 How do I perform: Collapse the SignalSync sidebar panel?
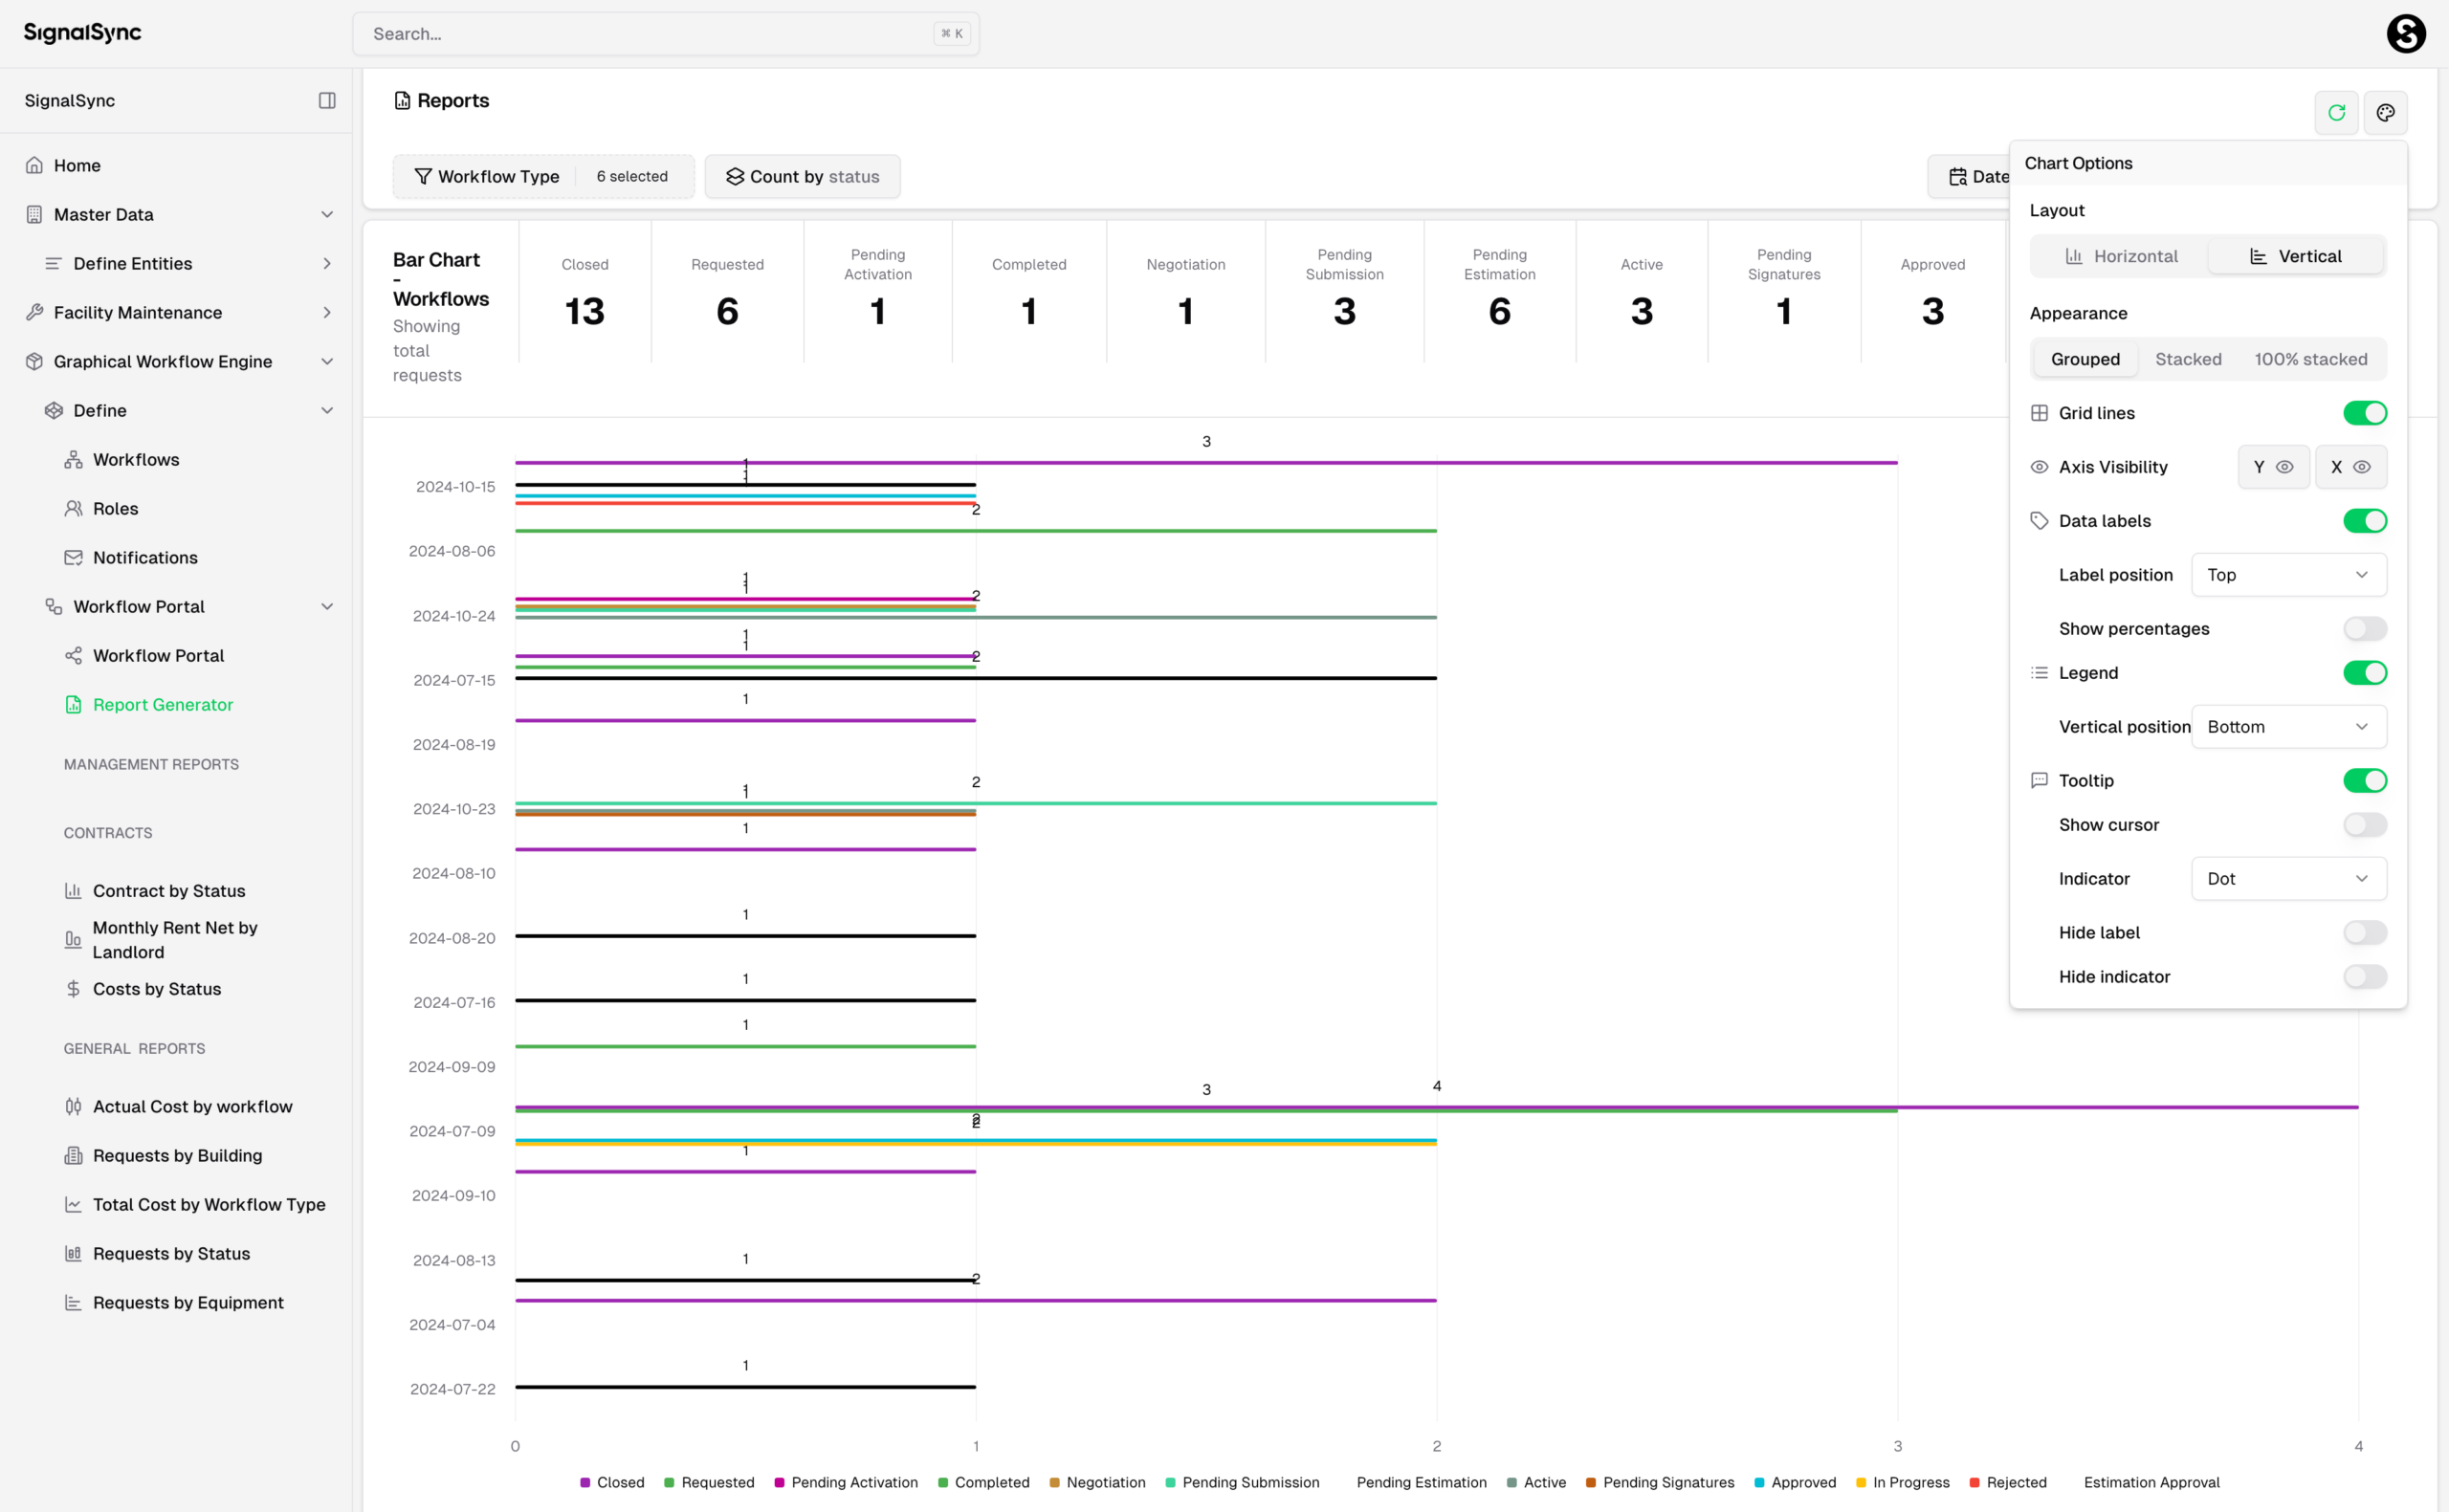point(327,100)
